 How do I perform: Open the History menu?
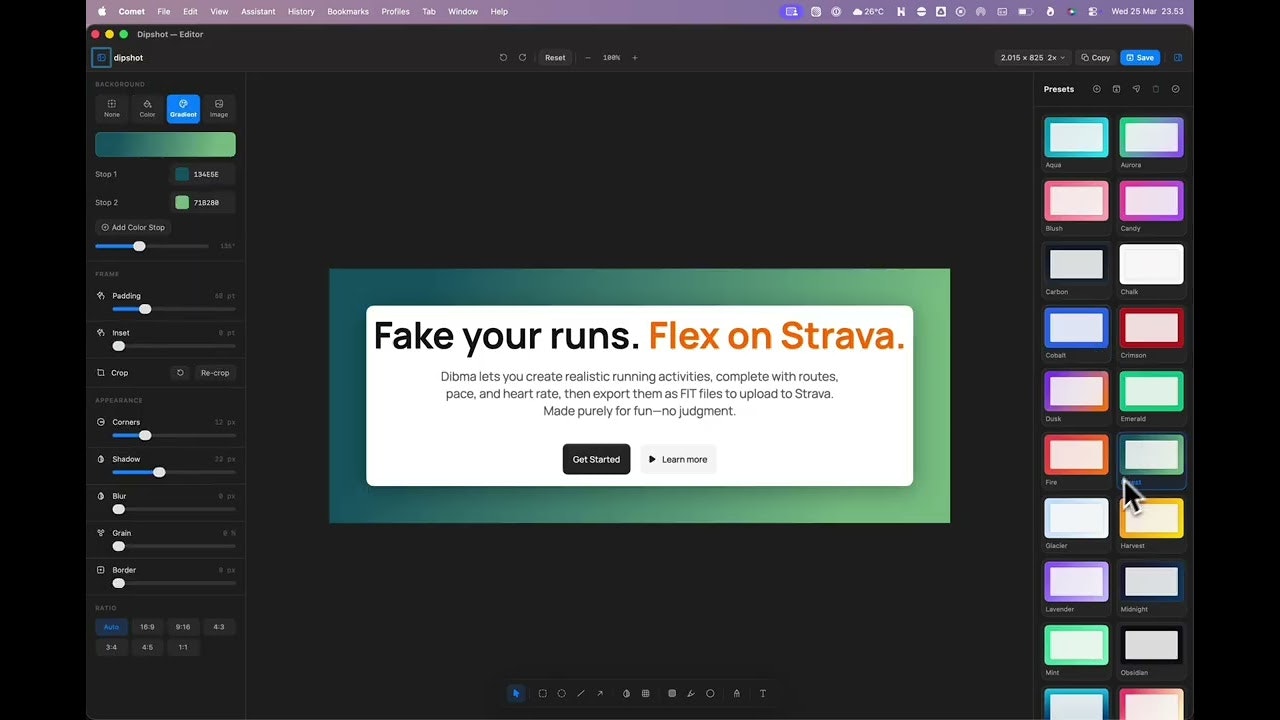pyautogui.click(x=301, y=11)
